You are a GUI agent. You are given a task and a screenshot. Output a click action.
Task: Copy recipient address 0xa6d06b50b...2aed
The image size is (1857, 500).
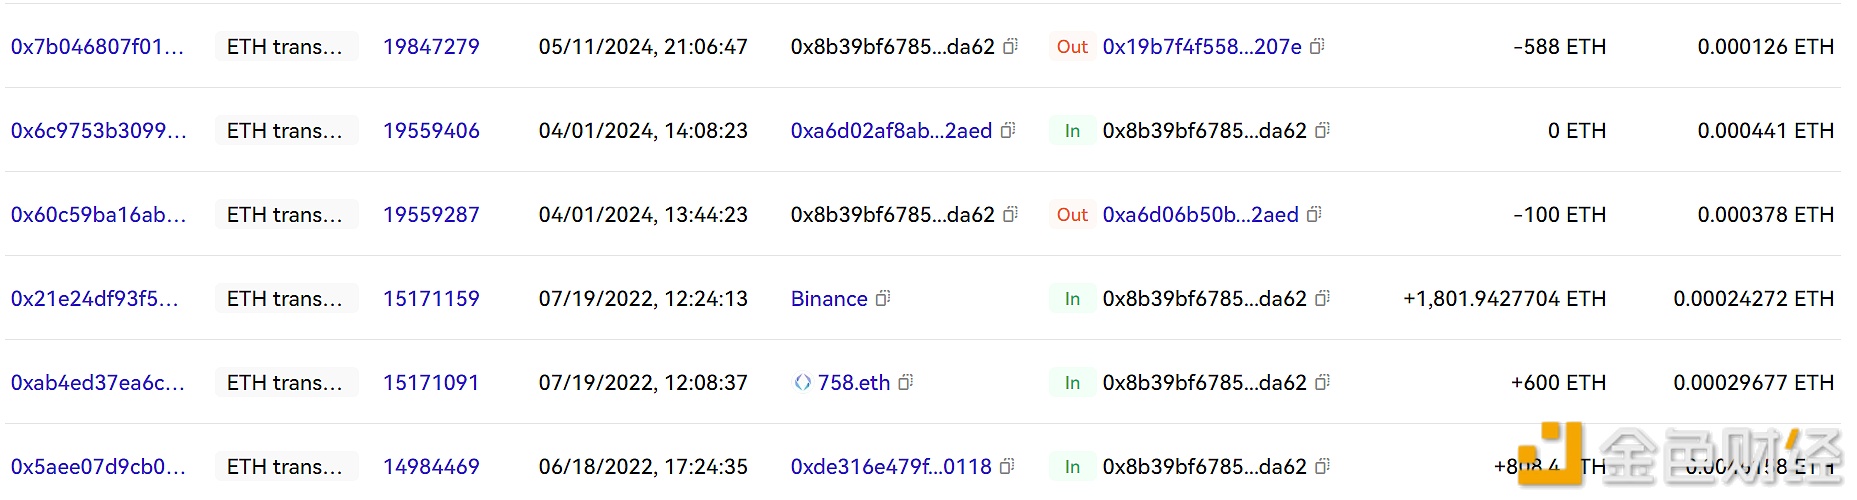[1314, 214]
